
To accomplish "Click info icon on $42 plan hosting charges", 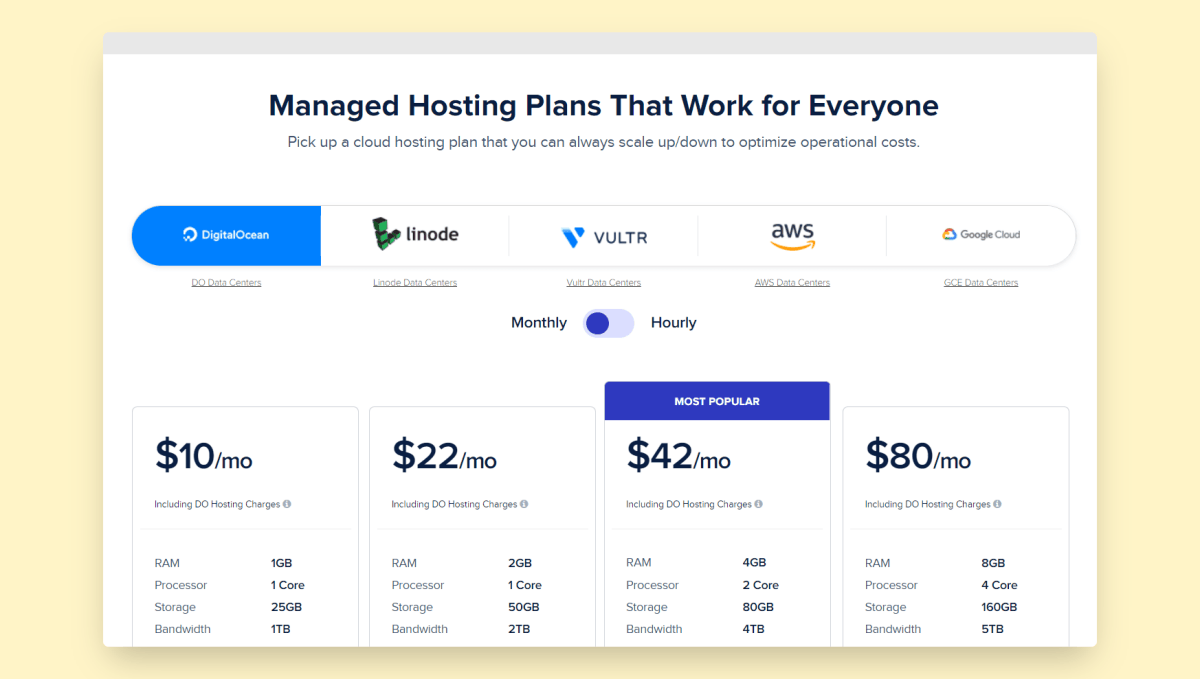I will (759, 504).
